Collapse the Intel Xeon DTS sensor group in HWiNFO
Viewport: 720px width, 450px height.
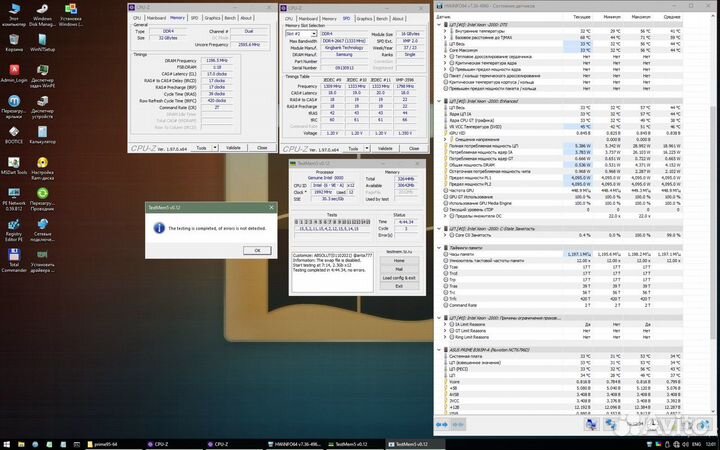439,25
